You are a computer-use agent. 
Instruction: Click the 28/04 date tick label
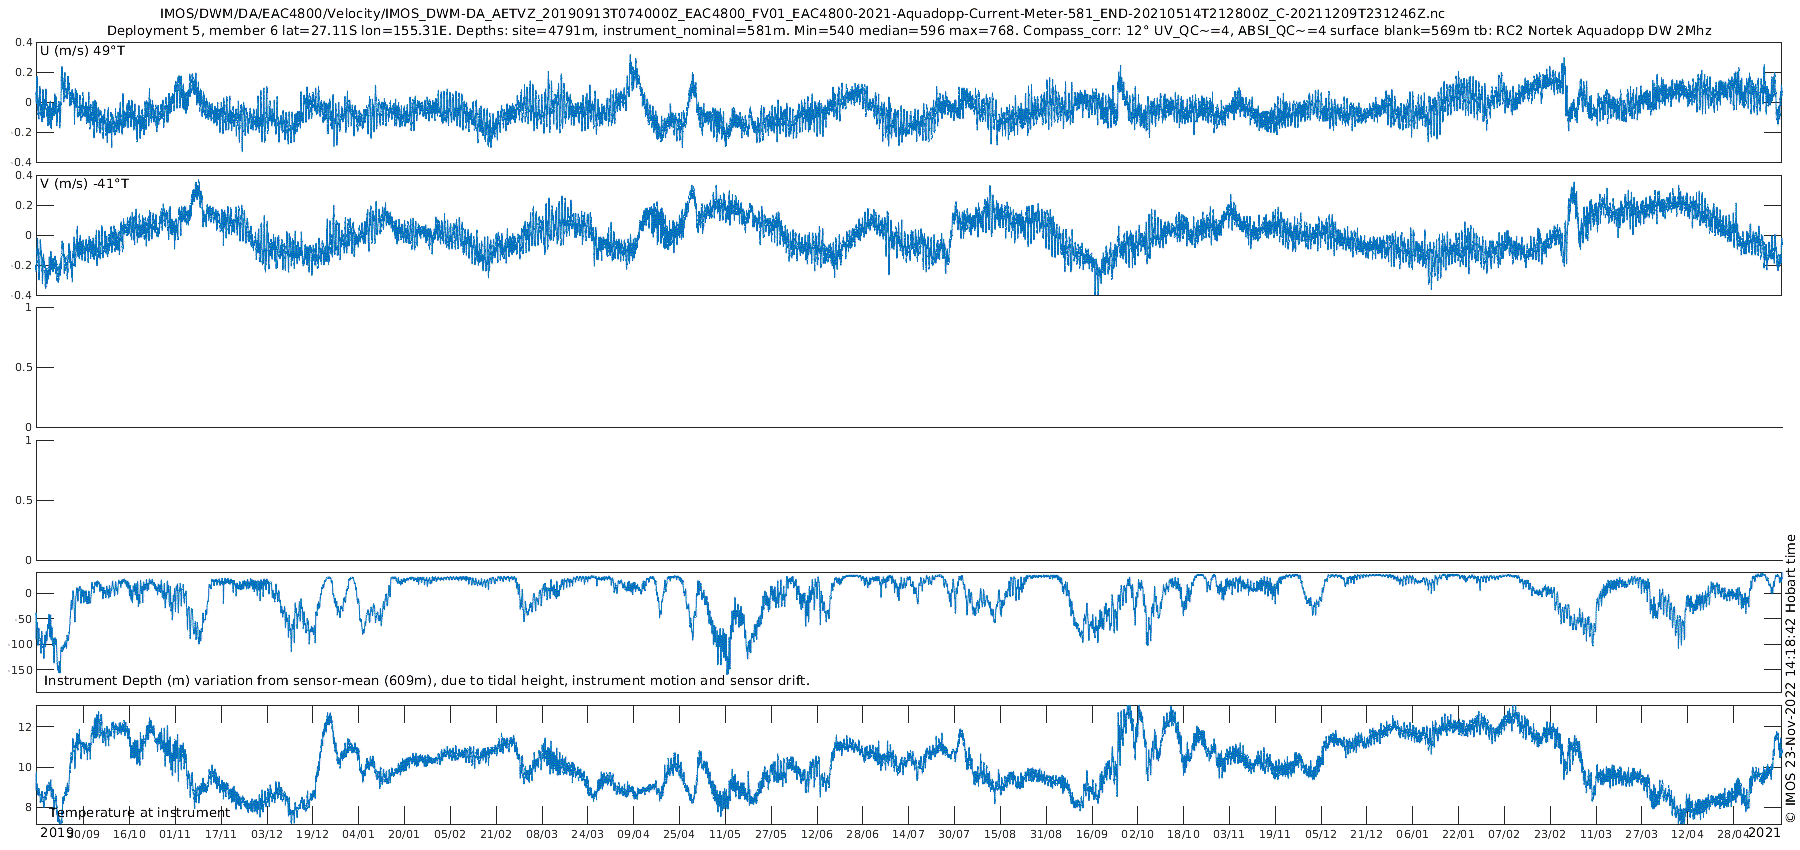click(x=1733, y=834)
